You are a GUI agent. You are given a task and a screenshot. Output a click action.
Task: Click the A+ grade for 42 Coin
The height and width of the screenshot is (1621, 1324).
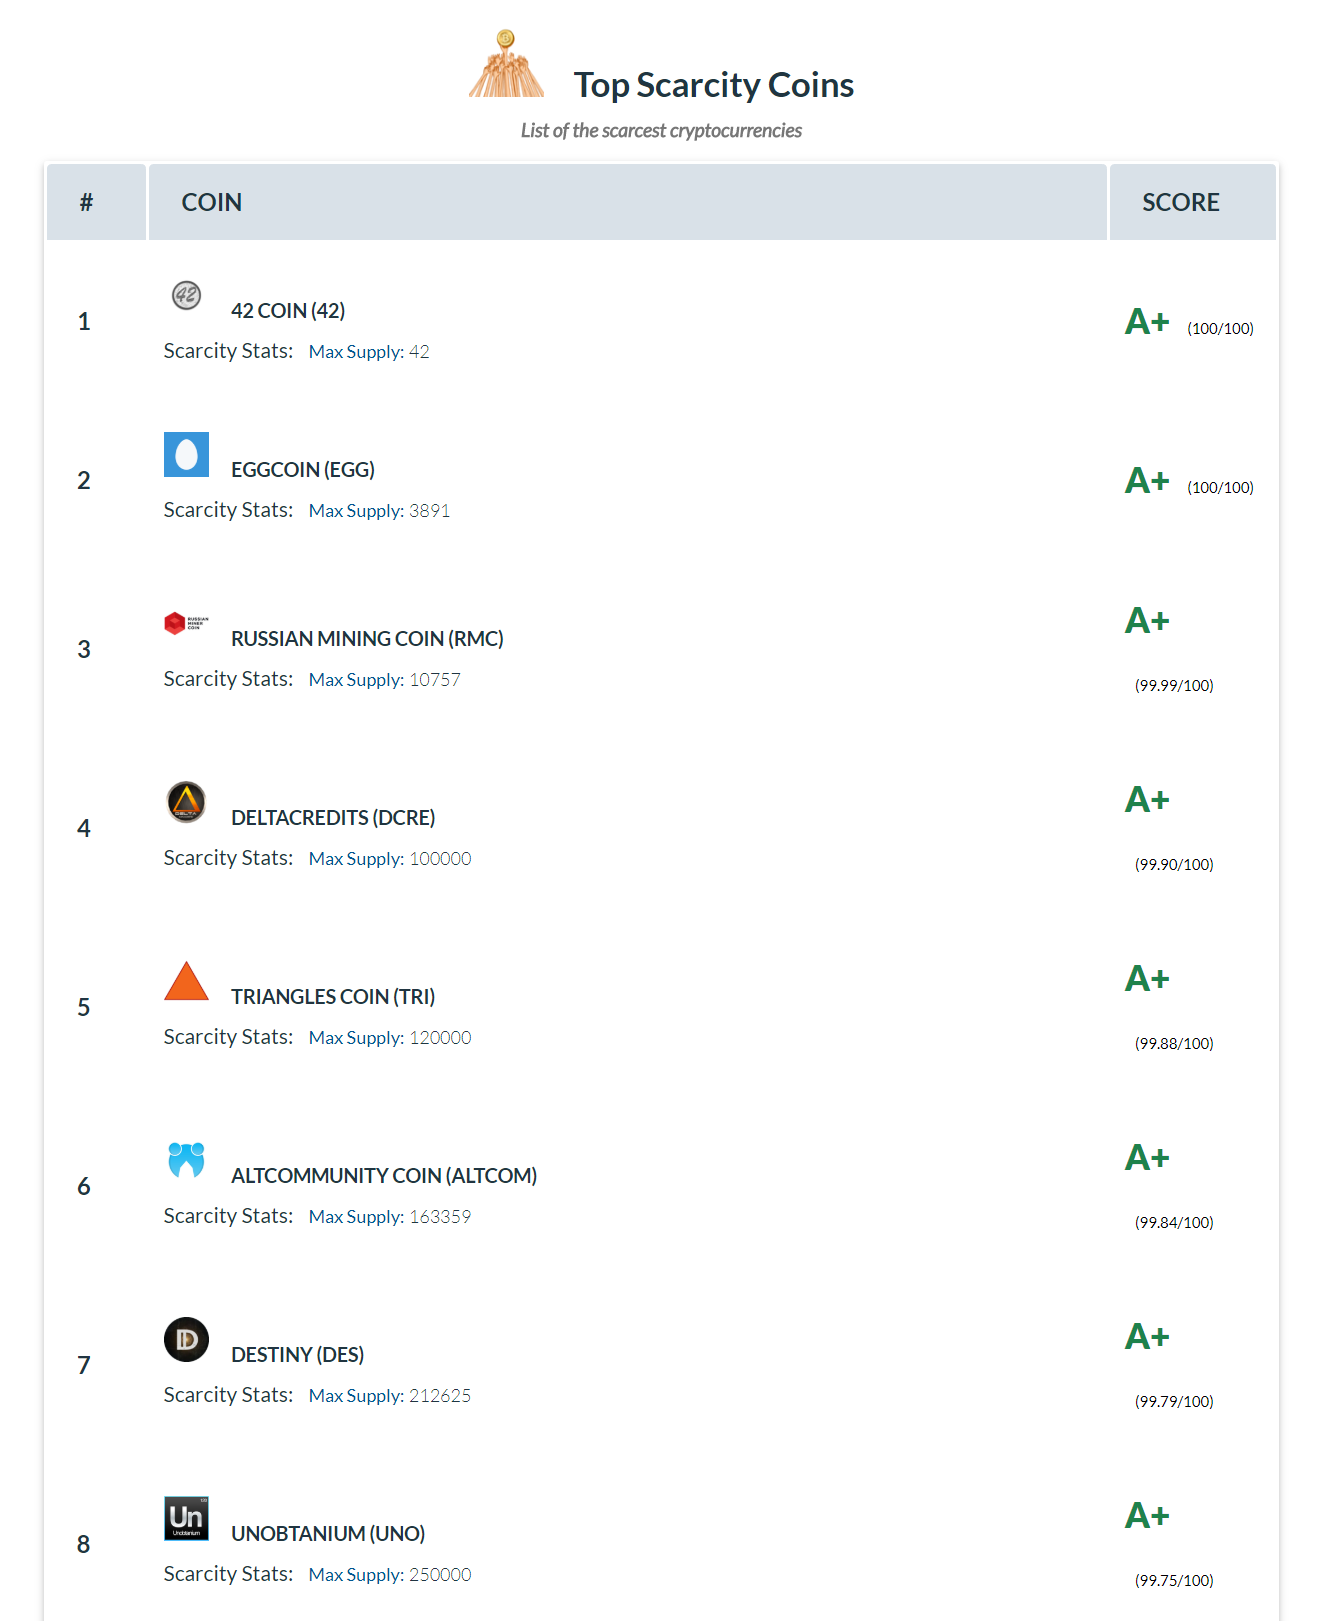[x=1147, y=322]
